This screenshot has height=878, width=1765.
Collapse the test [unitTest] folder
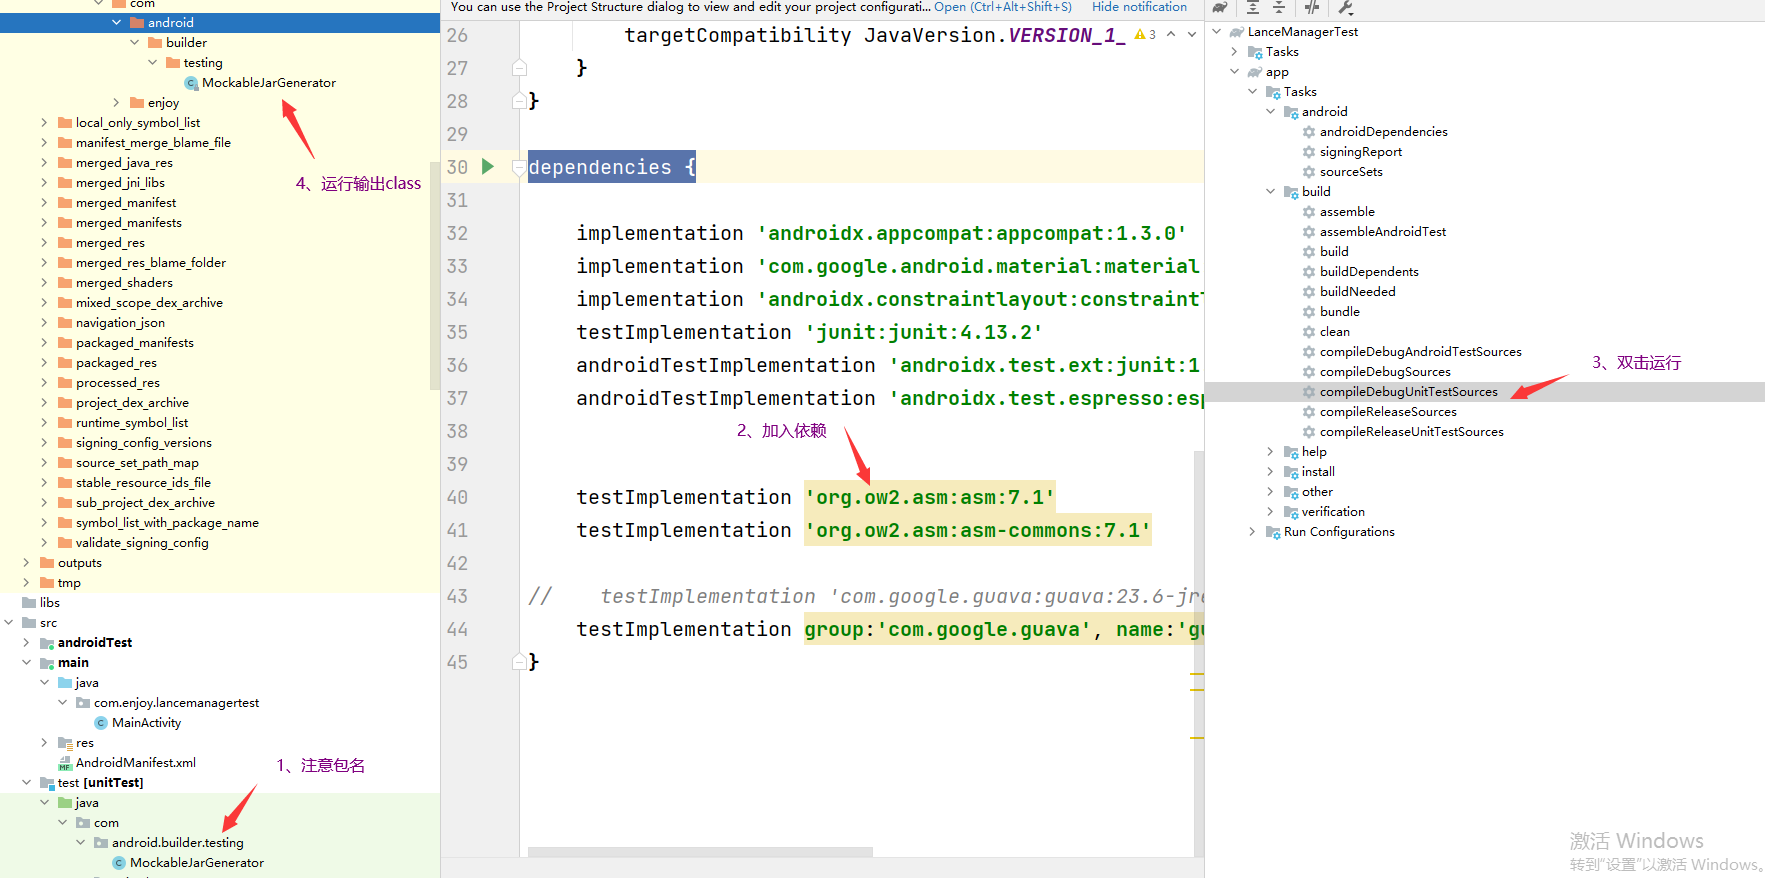point(26,783)
